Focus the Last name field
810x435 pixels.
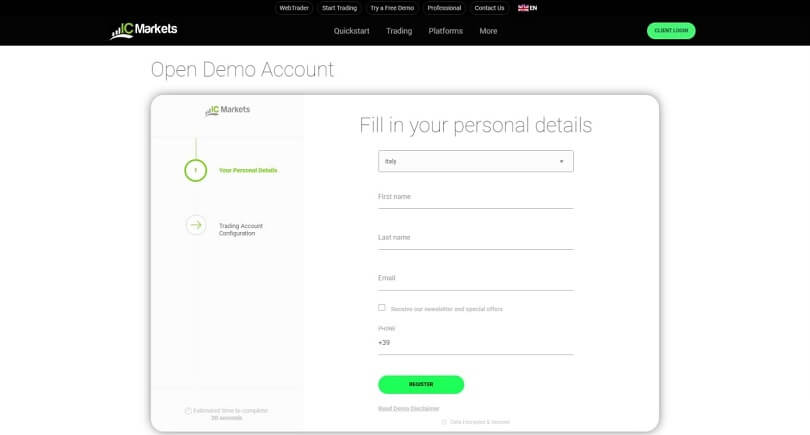coord(476,238)
